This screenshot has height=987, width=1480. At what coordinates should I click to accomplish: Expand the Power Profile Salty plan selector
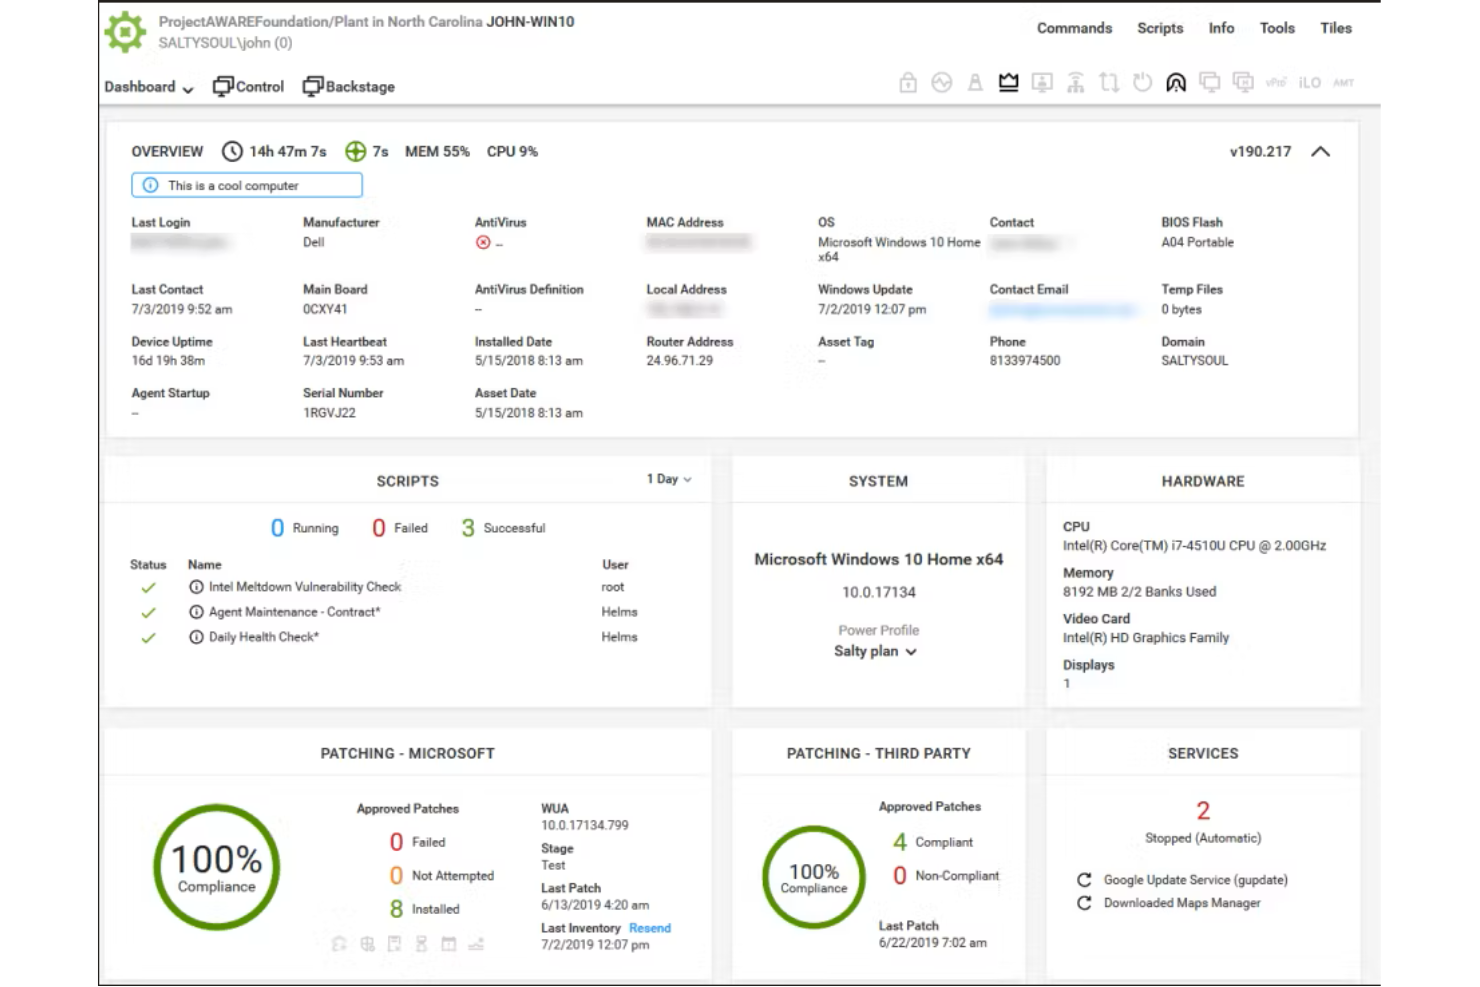pos(877,651)
